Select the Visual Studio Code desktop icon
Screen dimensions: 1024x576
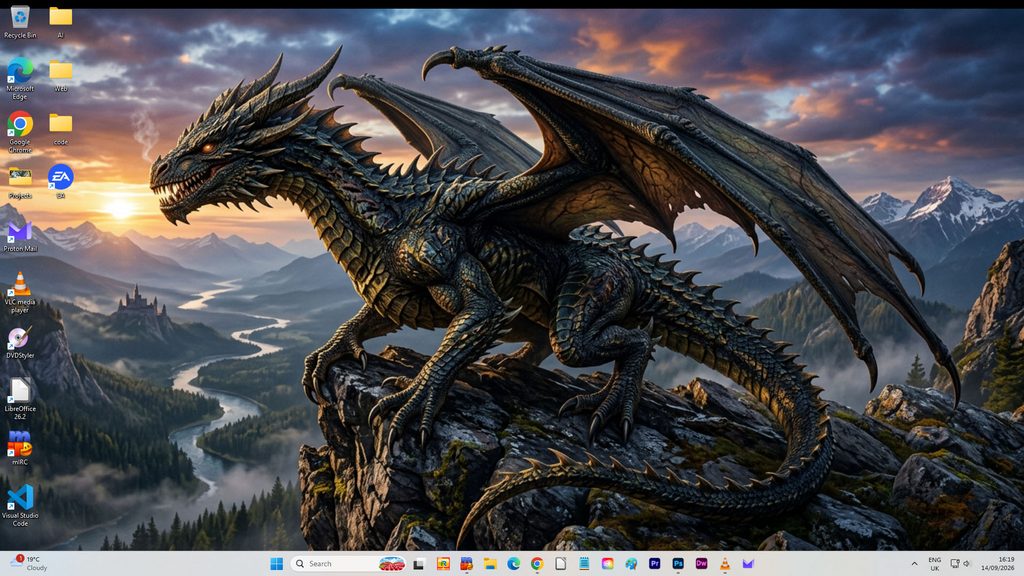click(x=20, y=505)
